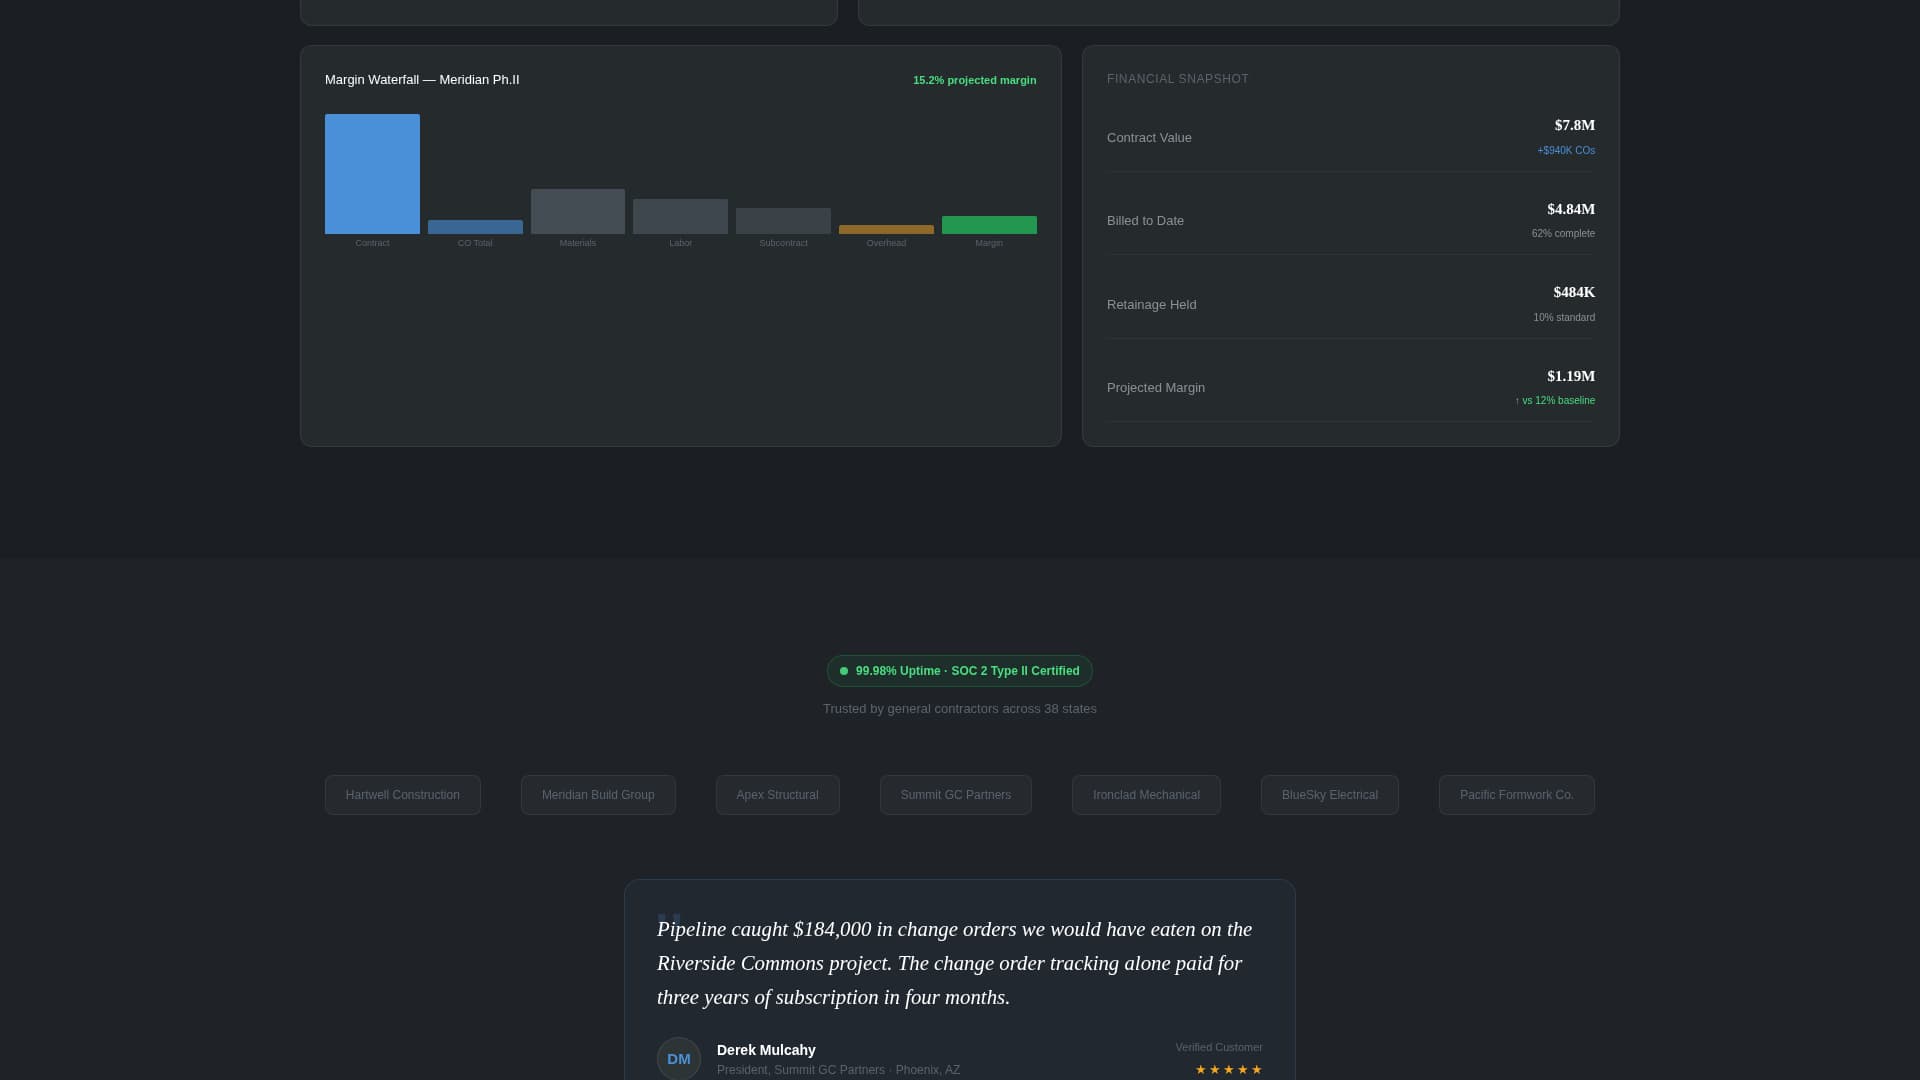Click the $7.8M contract value
This screenshot has height=1080, width=1920.
click(x=1575, y=125)
